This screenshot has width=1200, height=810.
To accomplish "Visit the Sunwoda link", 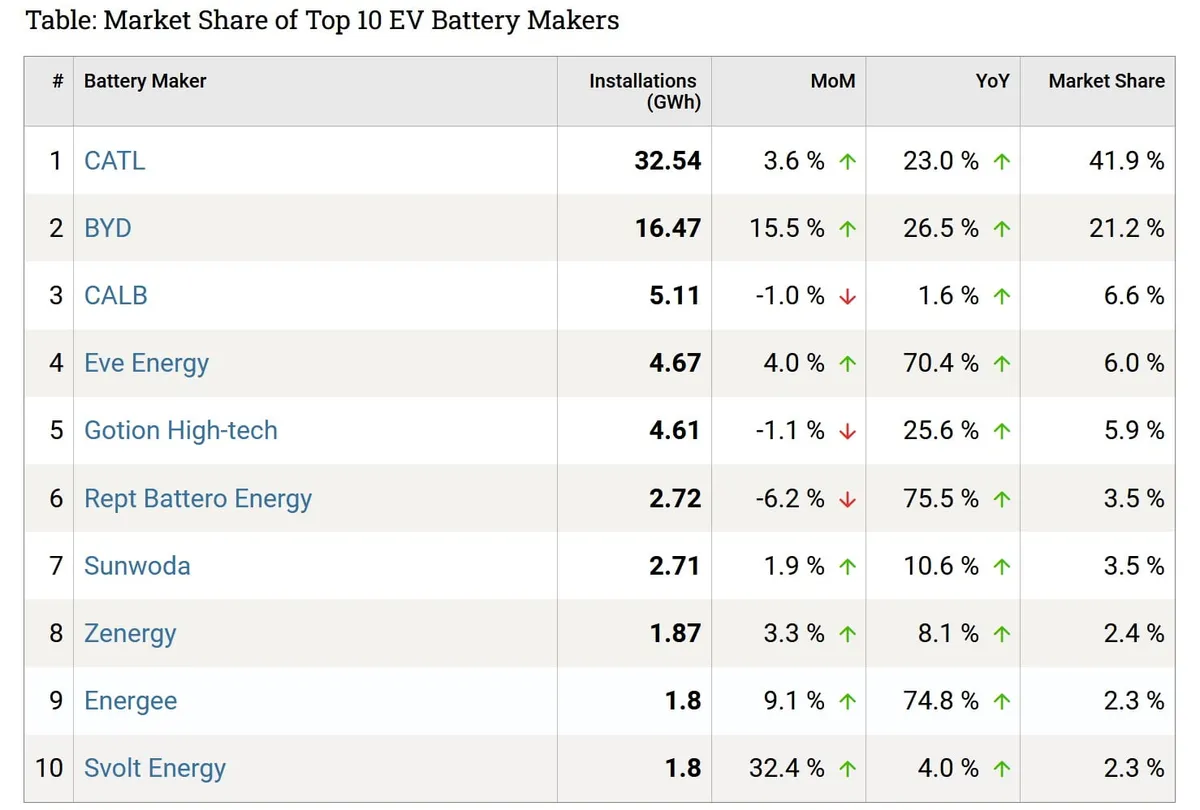I will (137, 566).
